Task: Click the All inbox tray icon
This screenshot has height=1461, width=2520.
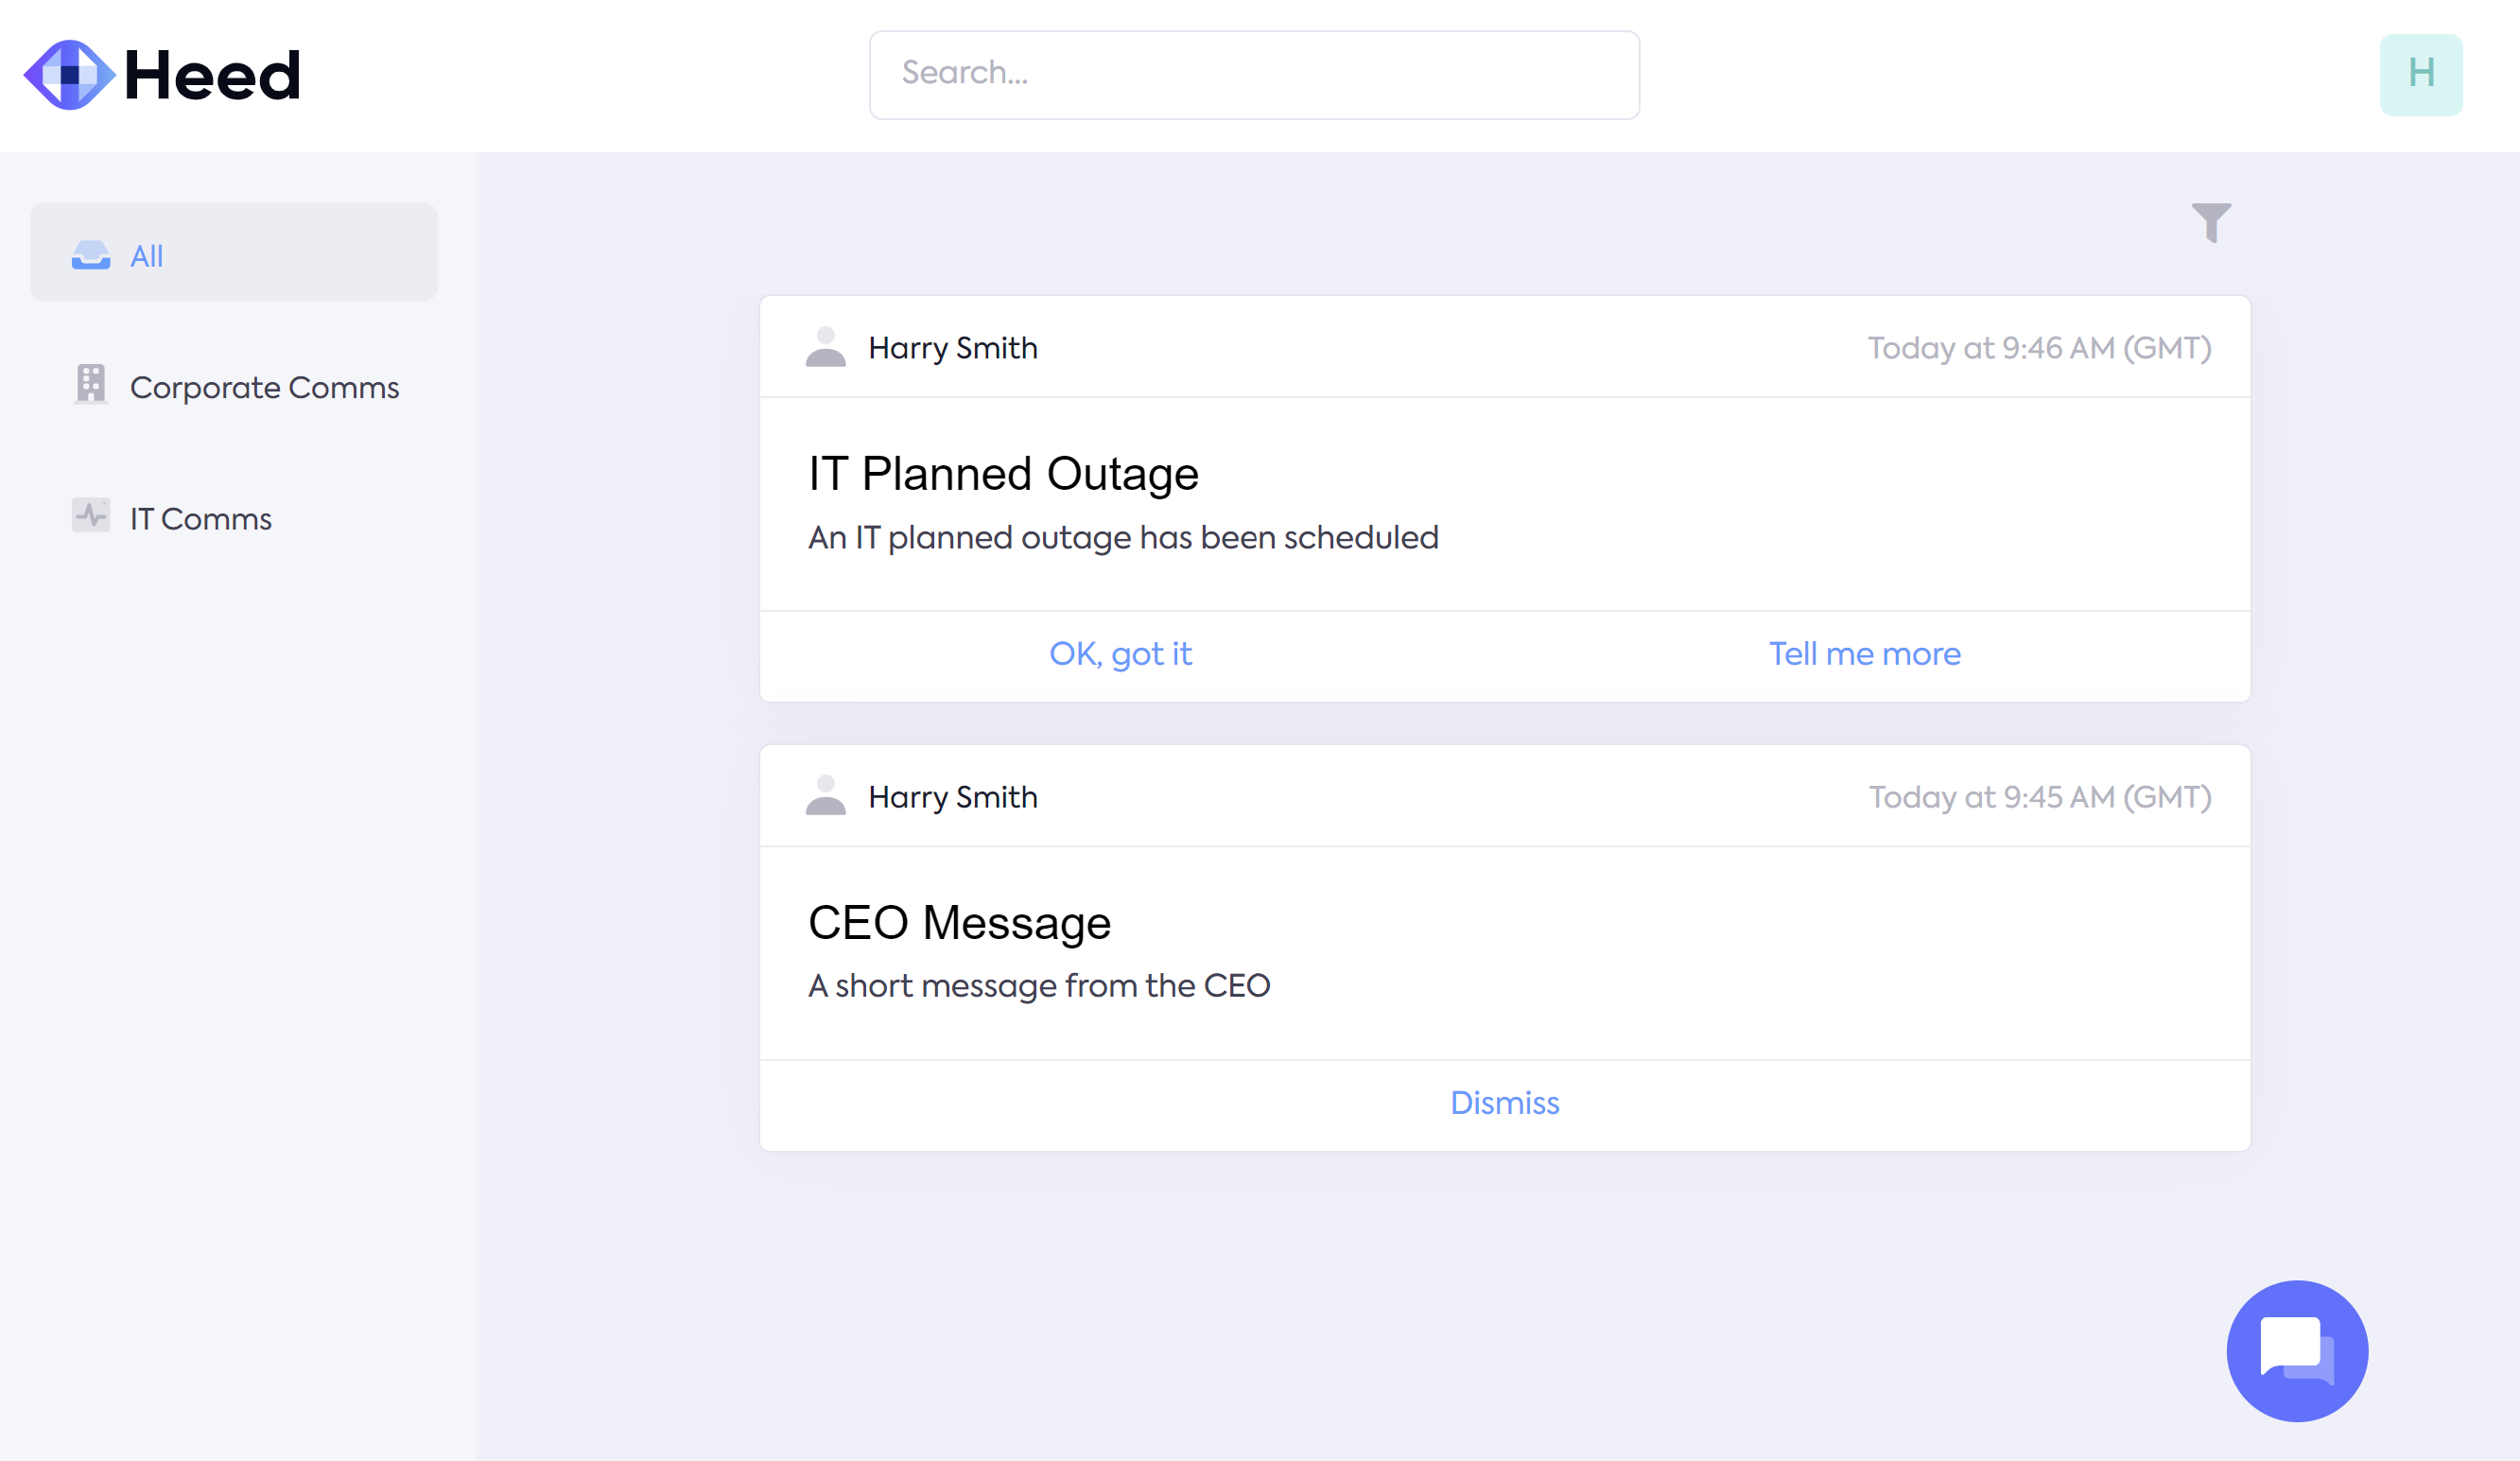Action: pos(91,256)
